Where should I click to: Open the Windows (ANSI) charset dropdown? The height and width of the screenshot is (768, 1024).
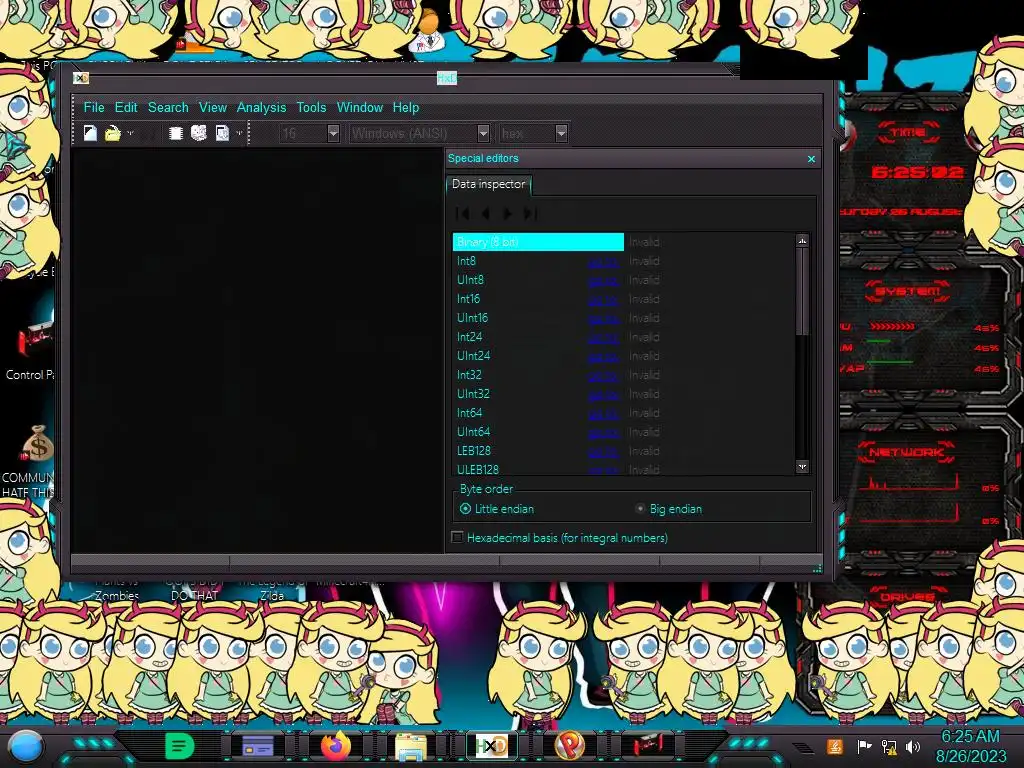[x=483, y=133]
